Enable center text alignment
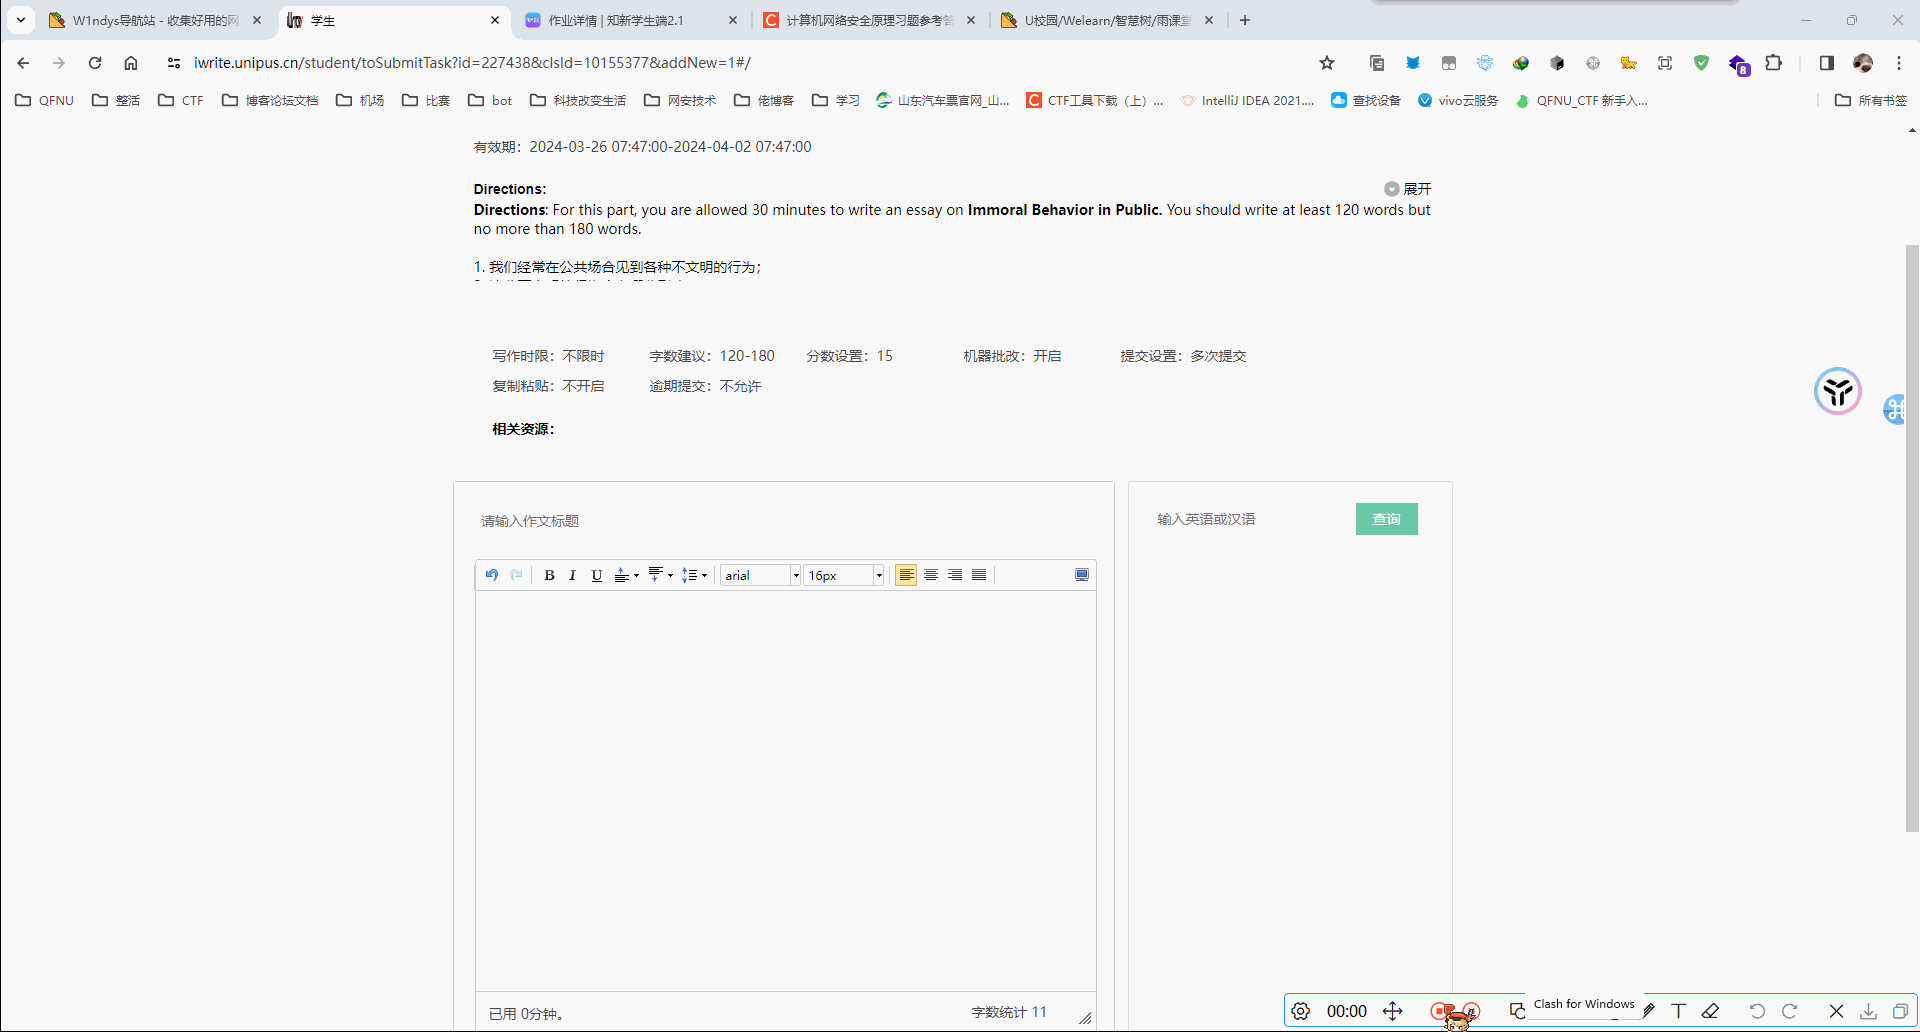Image resolution: width=1920 pixels, height=1032 pixels. click(x=931, y=575)
